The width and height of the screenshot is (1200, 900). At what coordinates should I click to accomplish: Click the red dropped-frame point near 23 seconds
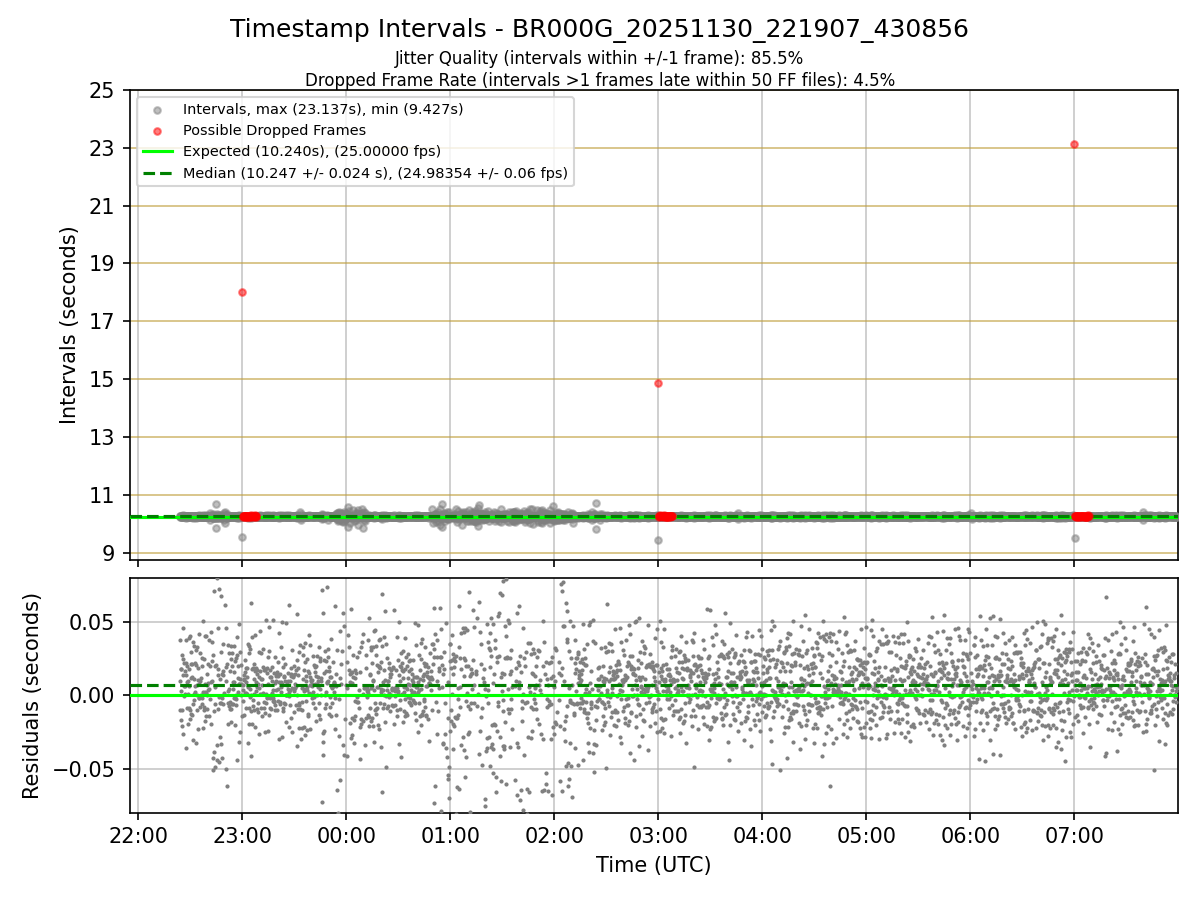pos(1074,144)
